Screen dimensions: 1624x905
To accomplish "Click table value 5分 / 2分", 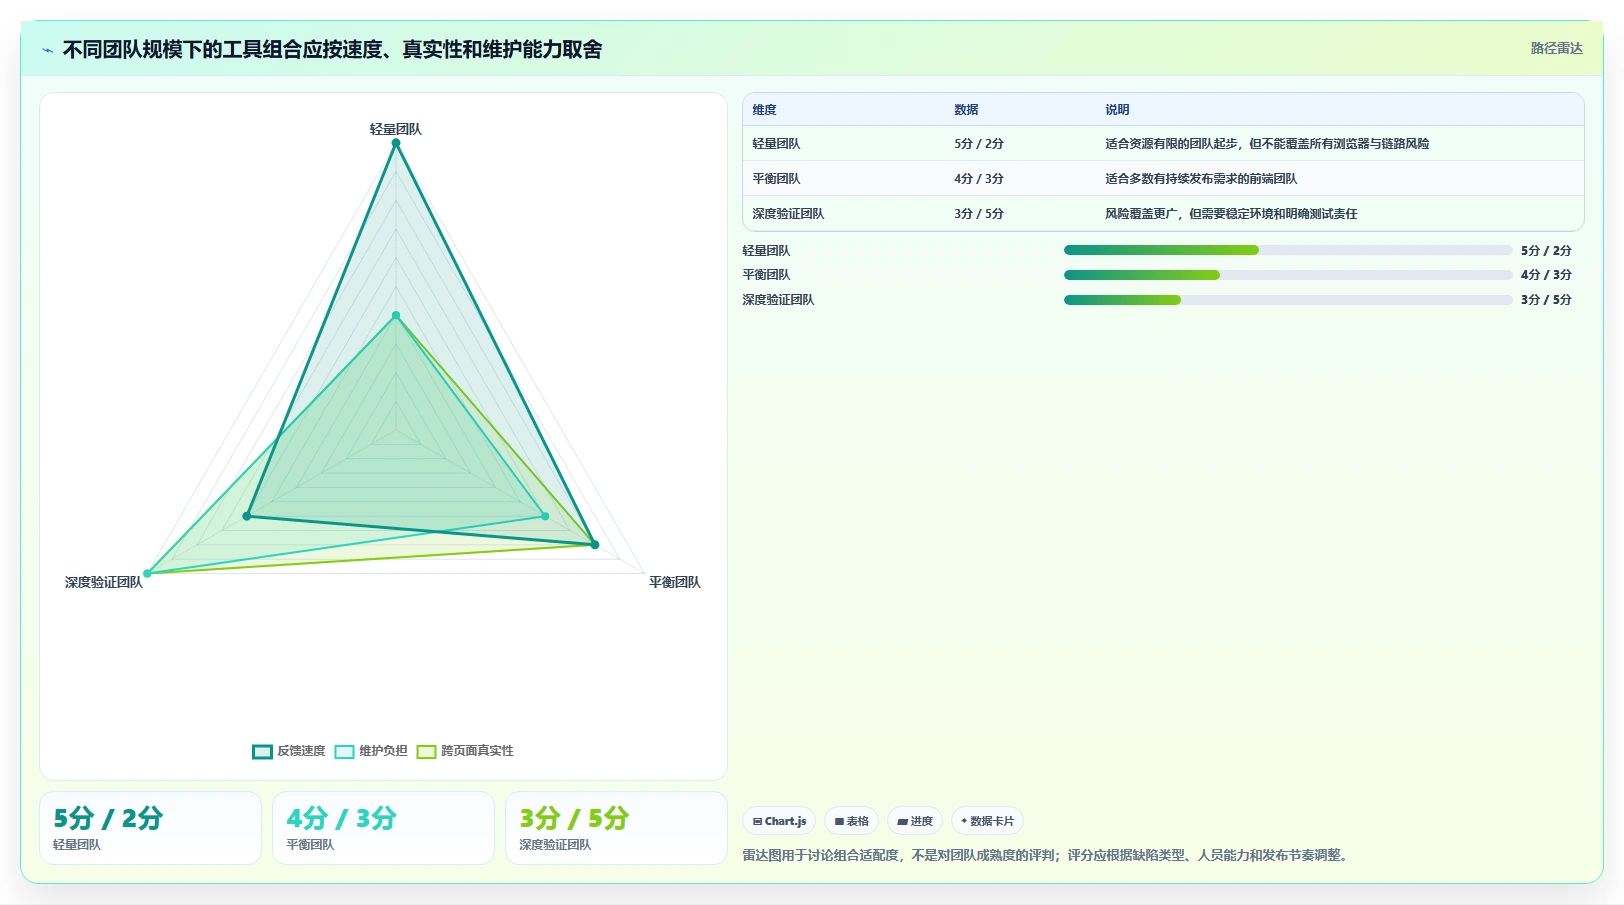I will click(979, 144).
